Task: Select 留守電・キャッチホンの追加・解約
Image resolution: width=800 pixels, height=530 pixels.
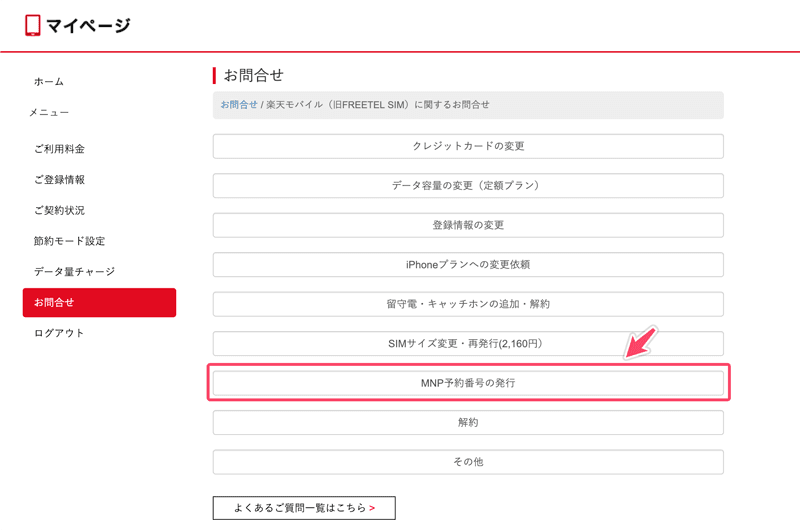Action: (468, 304)
